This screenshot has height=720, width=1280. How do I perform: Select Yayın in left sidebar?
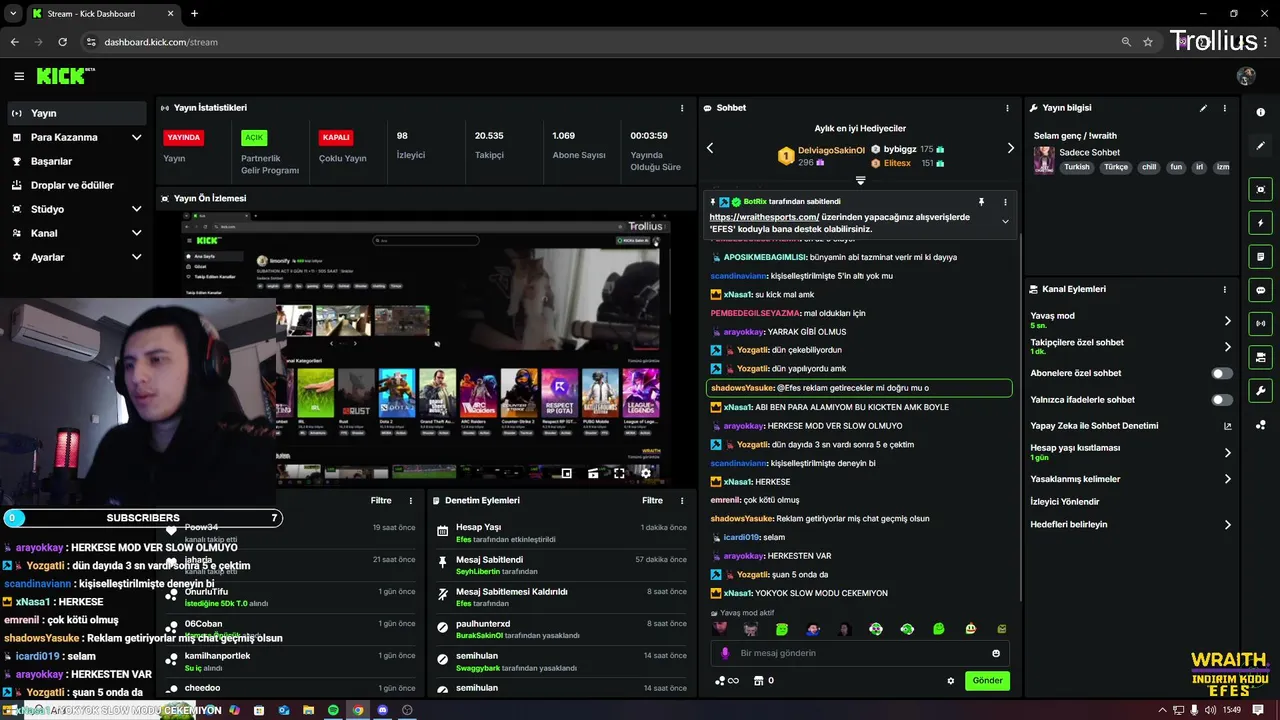tap(77, 113)
